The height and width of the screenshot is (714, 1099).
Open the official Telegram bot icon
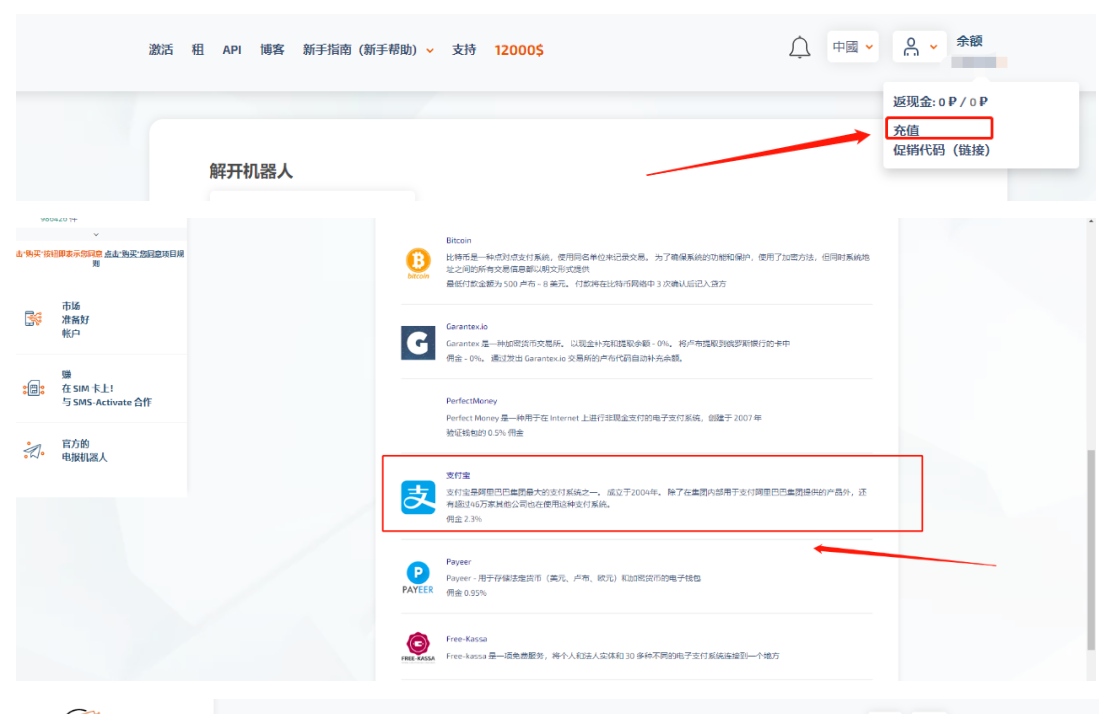[33, 451]
